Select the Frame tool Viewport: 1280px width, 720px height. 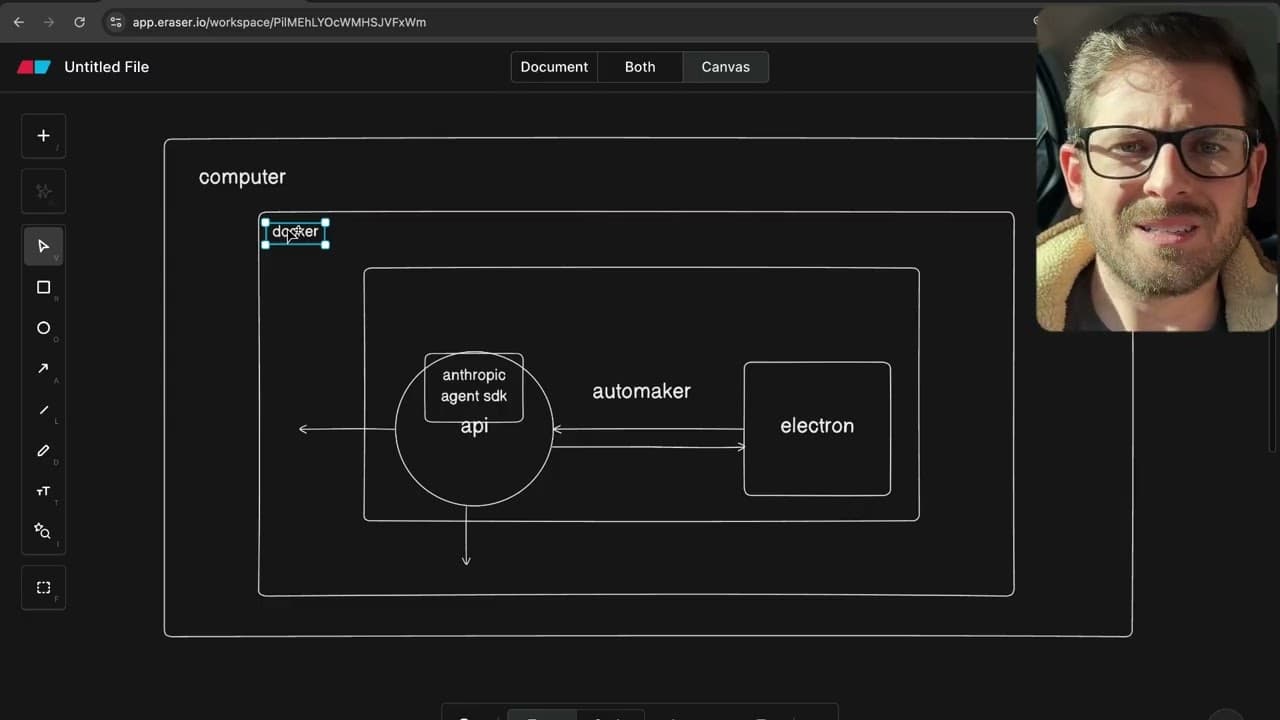pyautogui.click(x=43, y=588)
